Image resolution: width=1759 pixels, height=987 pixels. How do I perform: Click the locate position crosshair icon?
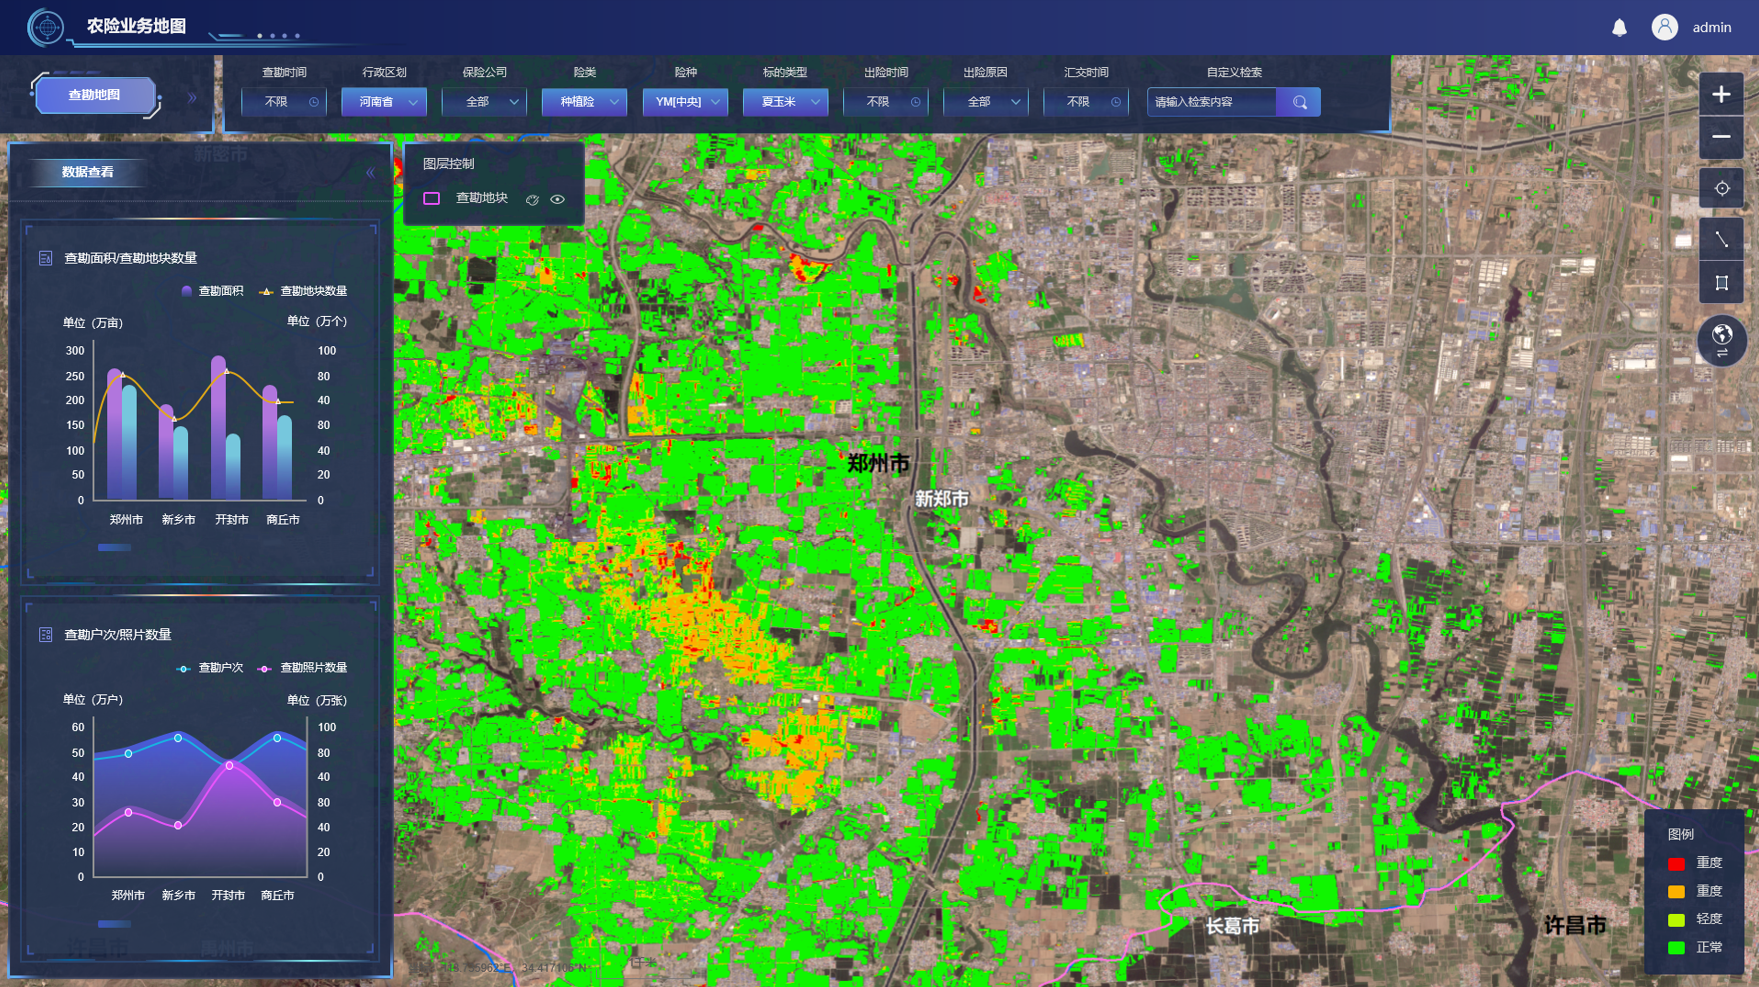point(1720,188)
